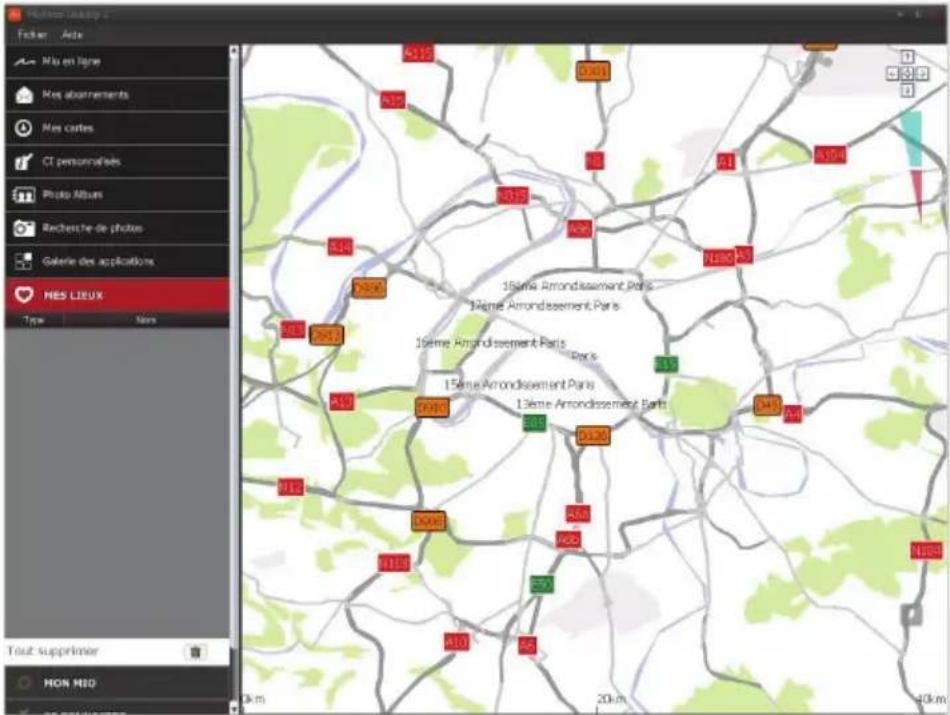Click the A10 motorway shield

pyautogui.click(x=456, y=642)
